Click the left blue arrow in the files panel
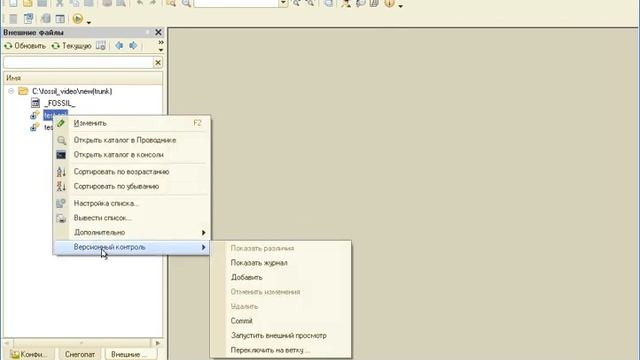The height and width of the screenshot is (360, 640). (119, 46)
